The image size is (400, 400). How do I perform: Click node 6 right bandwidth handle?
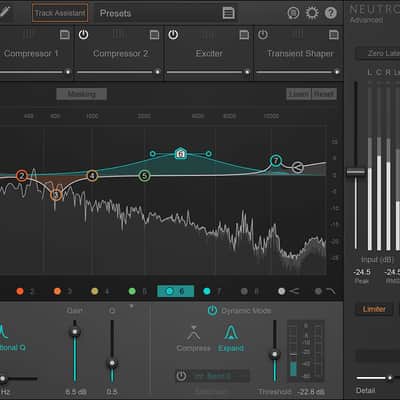[208, 154]
